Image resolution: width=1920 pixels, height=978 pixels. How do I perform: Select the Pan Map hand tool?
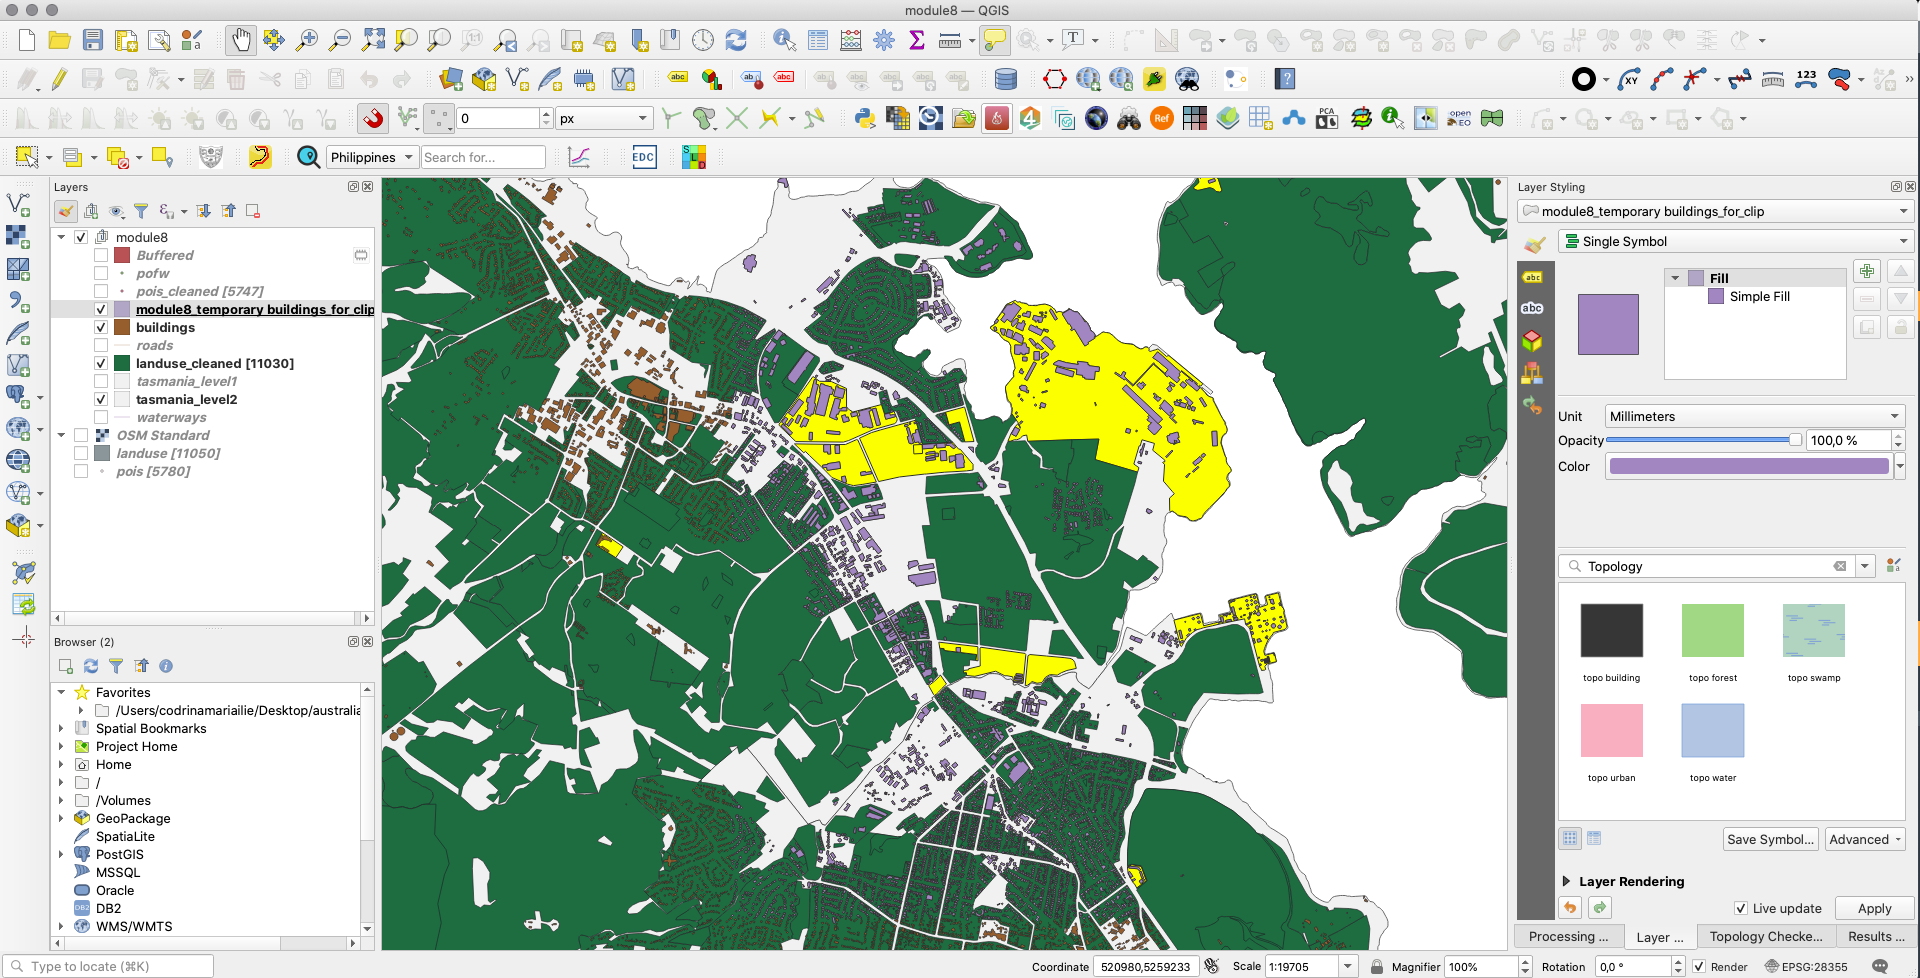point(240,40)
